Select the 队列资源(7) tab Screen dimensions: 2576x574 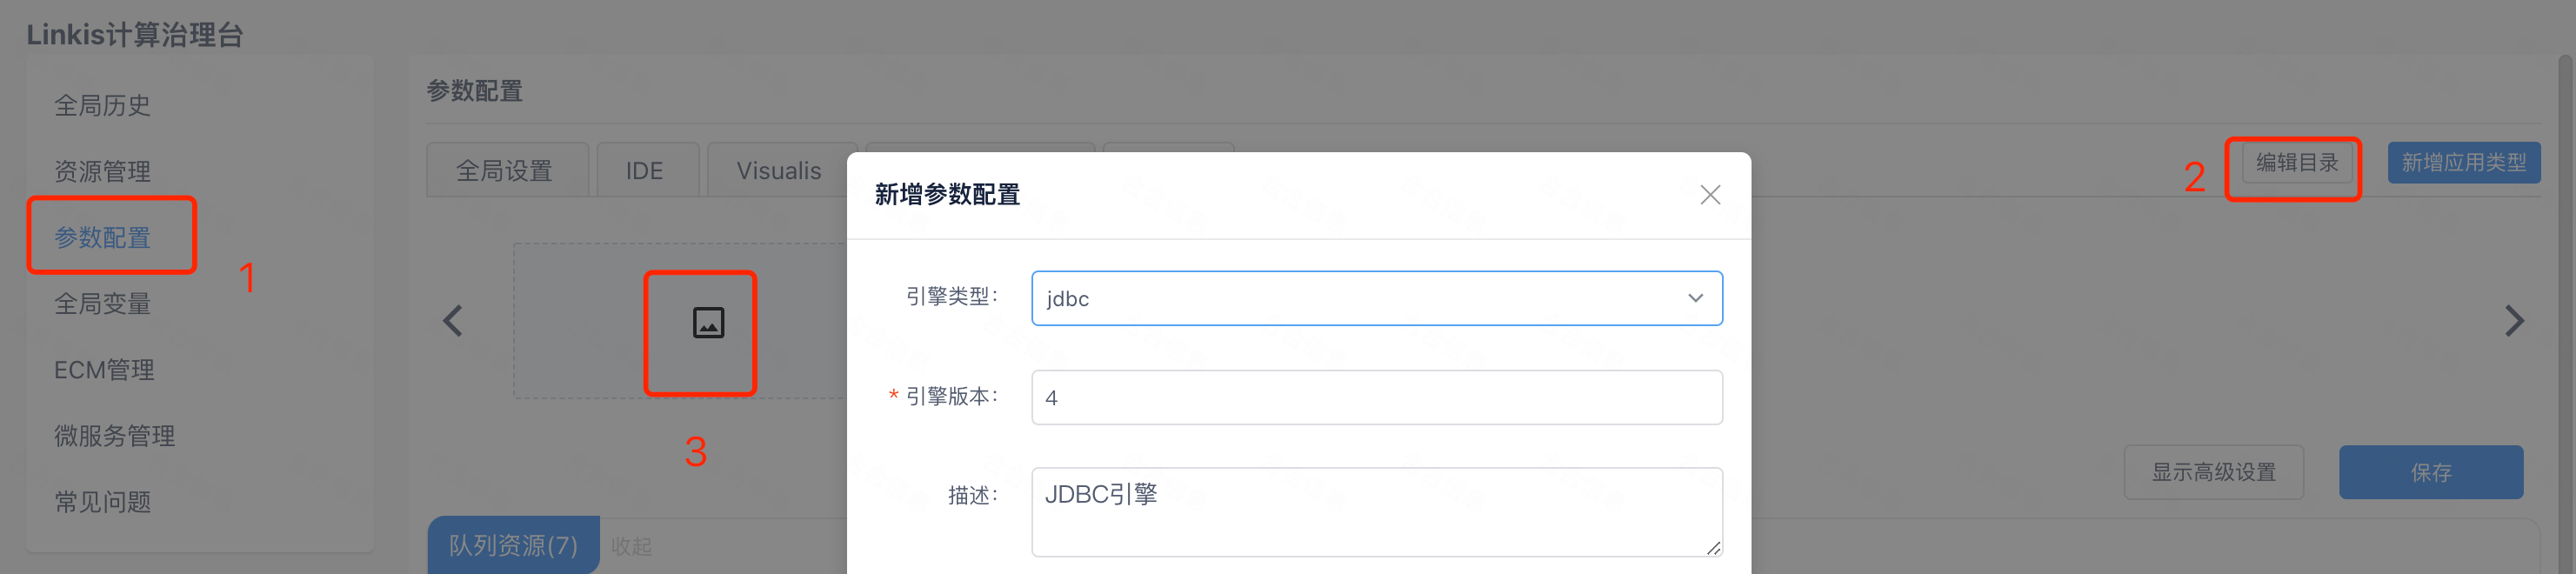(513, 546)
